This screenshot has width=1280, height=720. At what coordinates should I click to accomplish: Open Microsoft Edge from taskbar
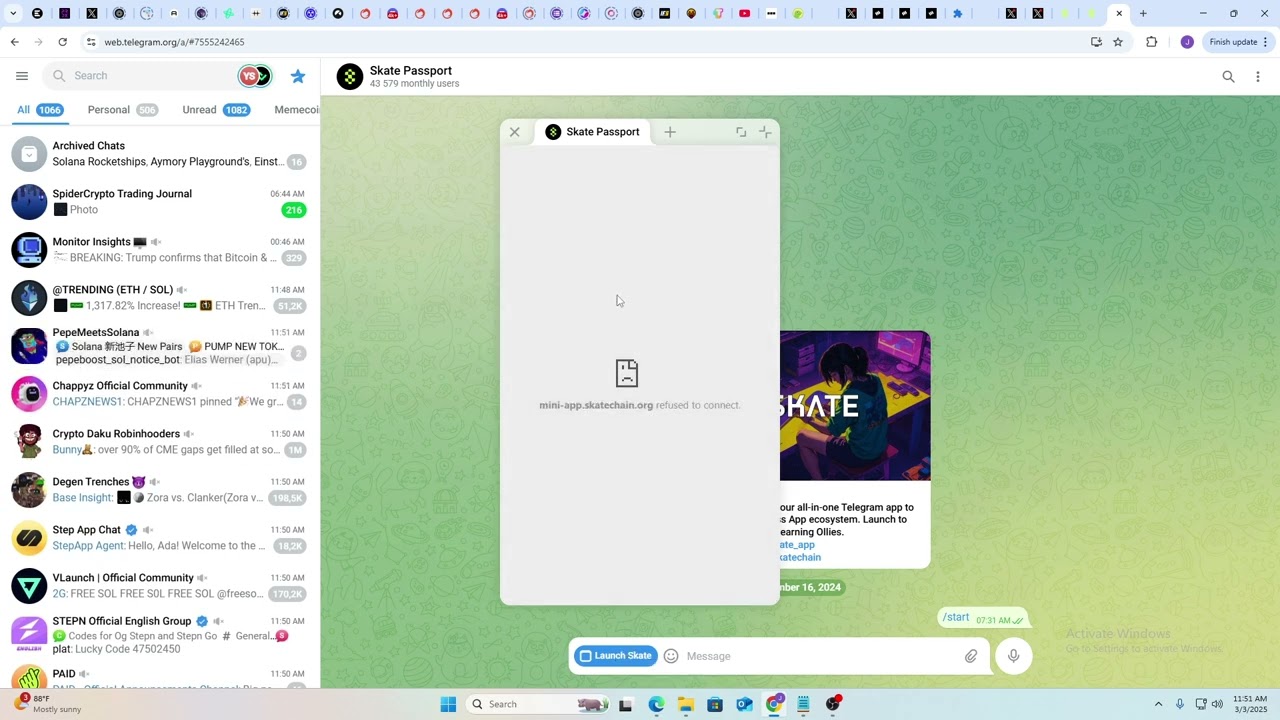(x=656, y=704)
